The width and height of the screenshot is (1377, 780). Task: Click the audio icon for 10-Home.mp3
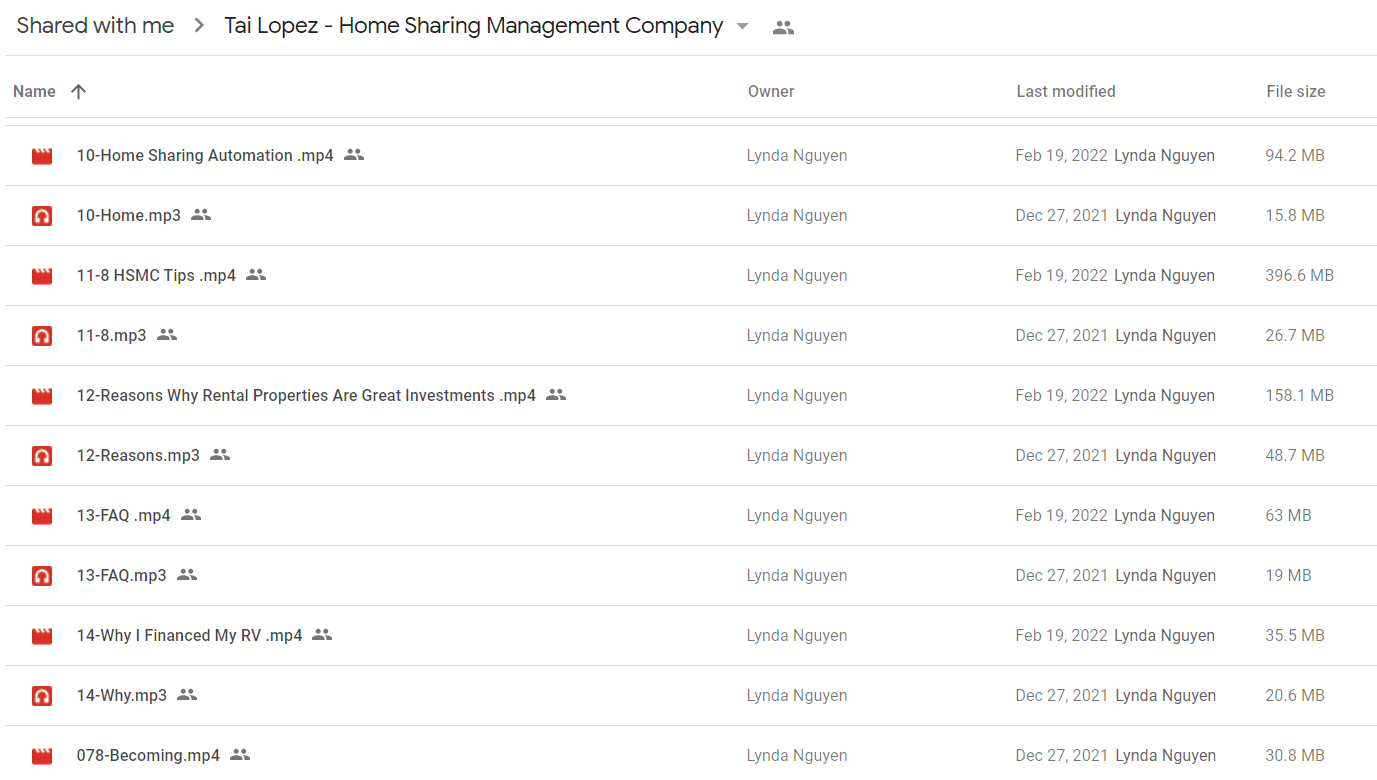42,216
